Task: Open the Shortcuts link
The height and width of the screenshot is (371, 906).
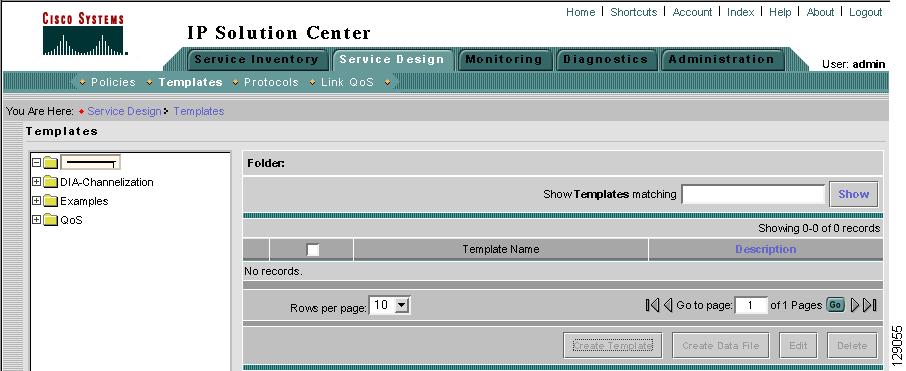Action: pos(633,12)
